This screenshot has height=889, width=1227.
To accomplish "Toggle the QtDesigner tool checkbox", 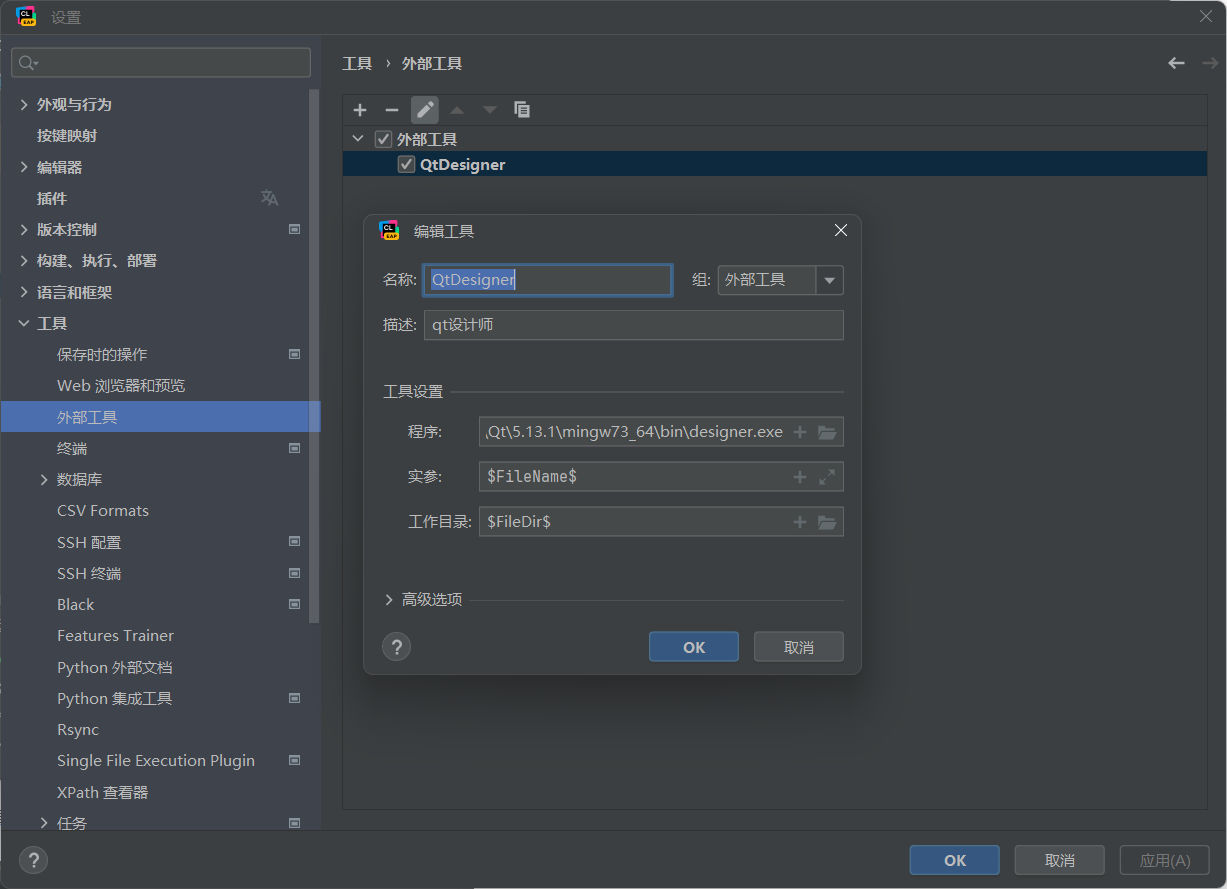I will click(406, 165).
